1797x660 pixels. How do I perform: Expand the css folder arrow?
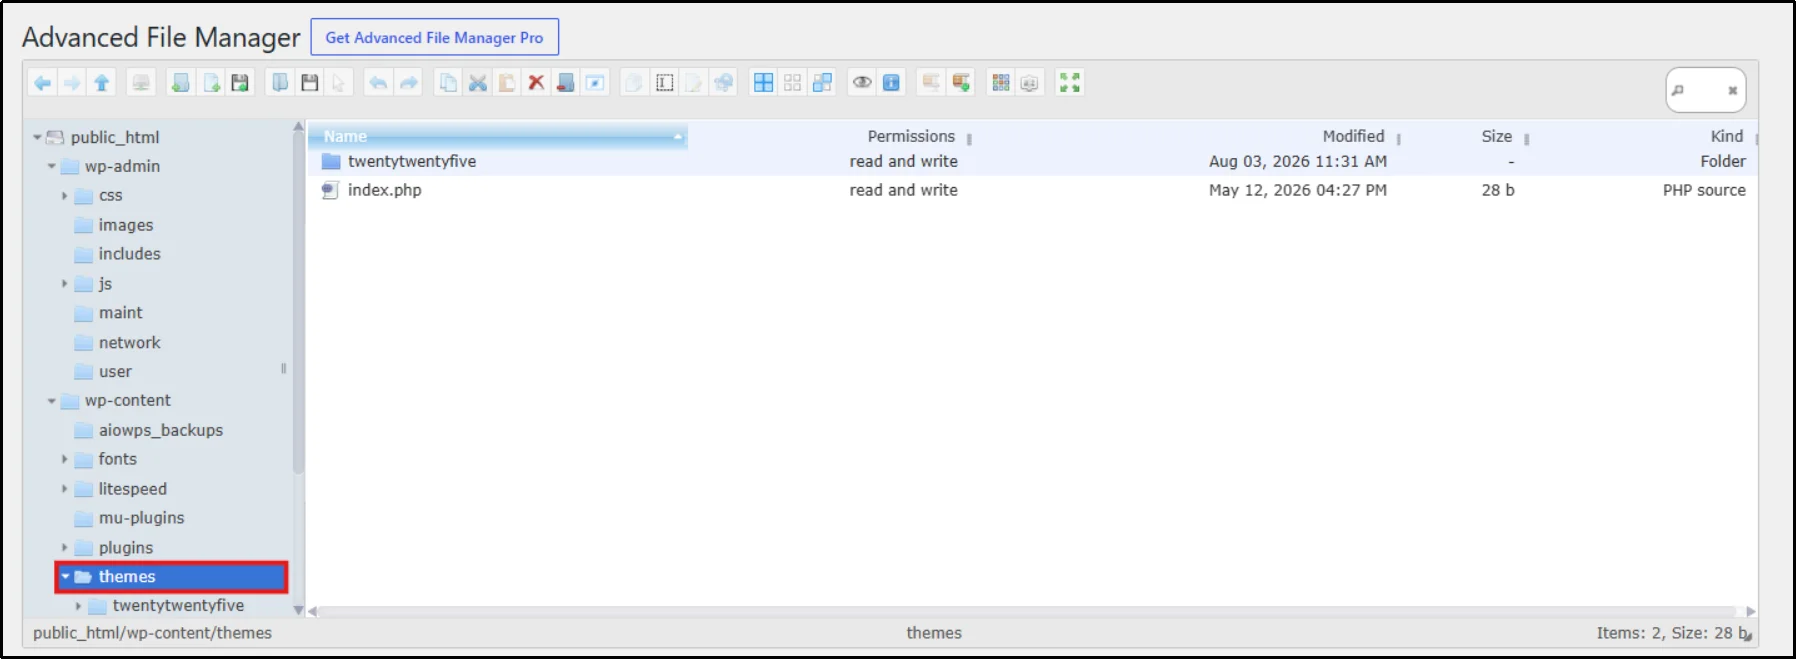[65, 196]
